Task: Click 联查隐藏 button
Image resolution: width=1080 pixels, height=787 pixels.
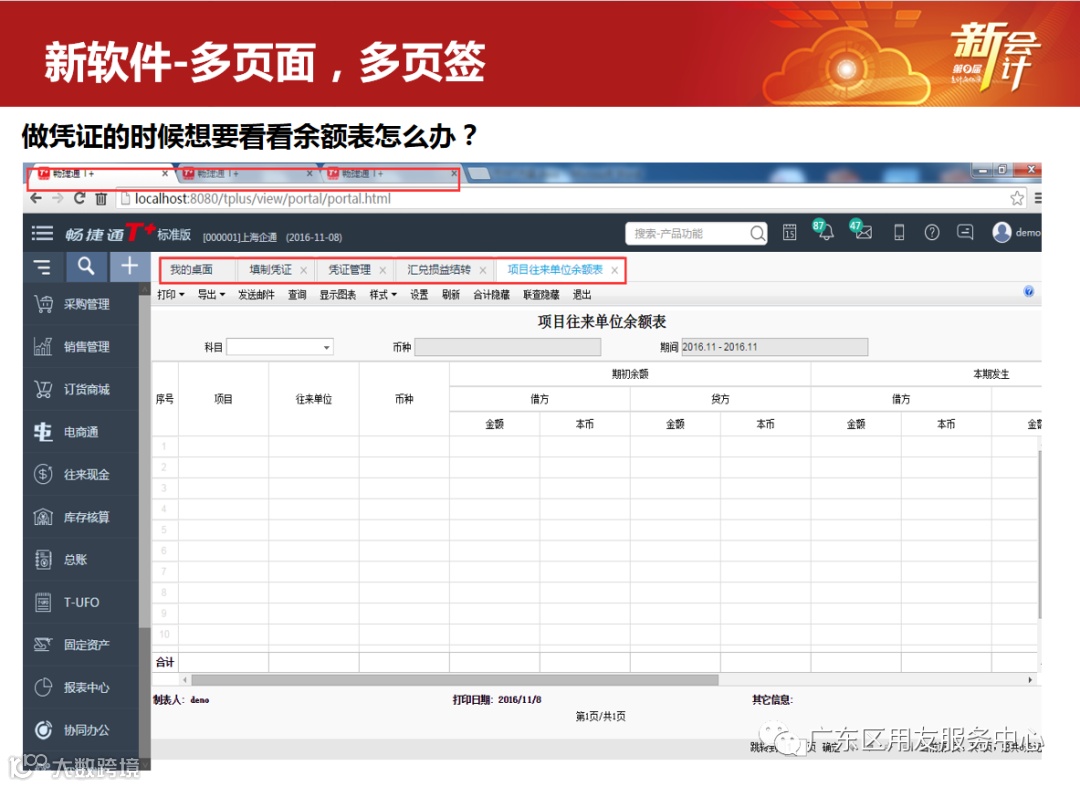Action: pyautogui.click(x=541, y=295)
